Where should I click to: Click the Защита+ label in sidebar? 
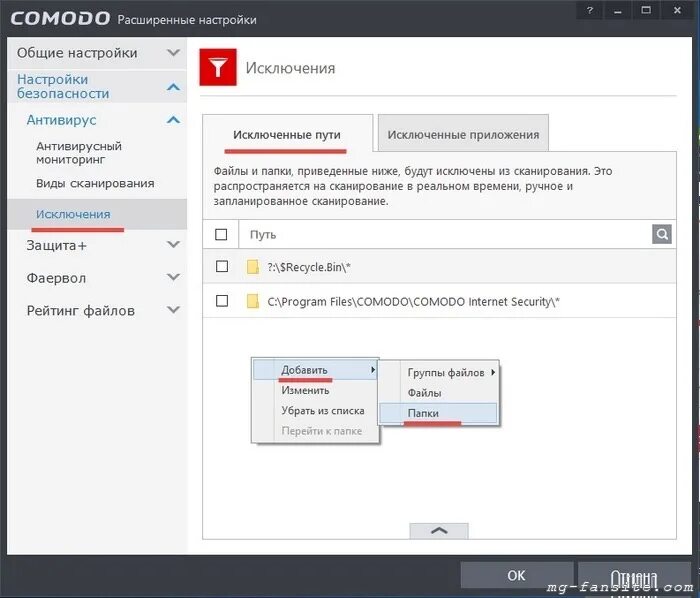[x=56, y=245]
